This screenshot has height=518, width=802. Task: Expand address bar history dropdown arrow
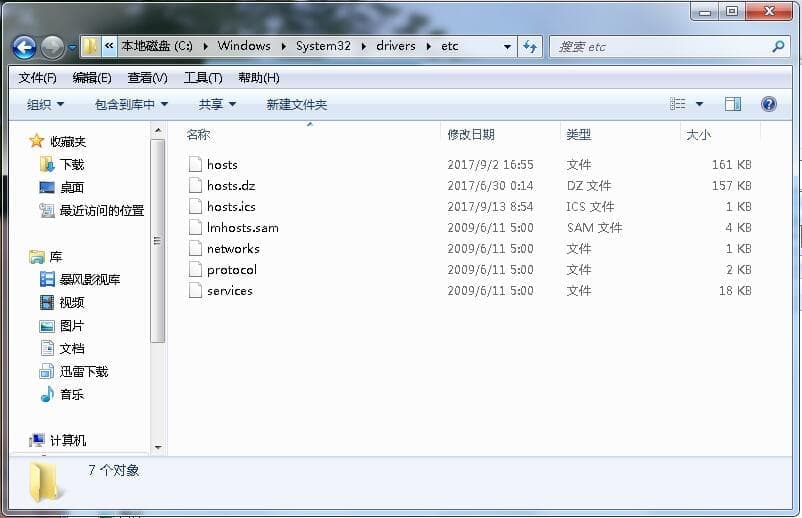click(508, 47)
